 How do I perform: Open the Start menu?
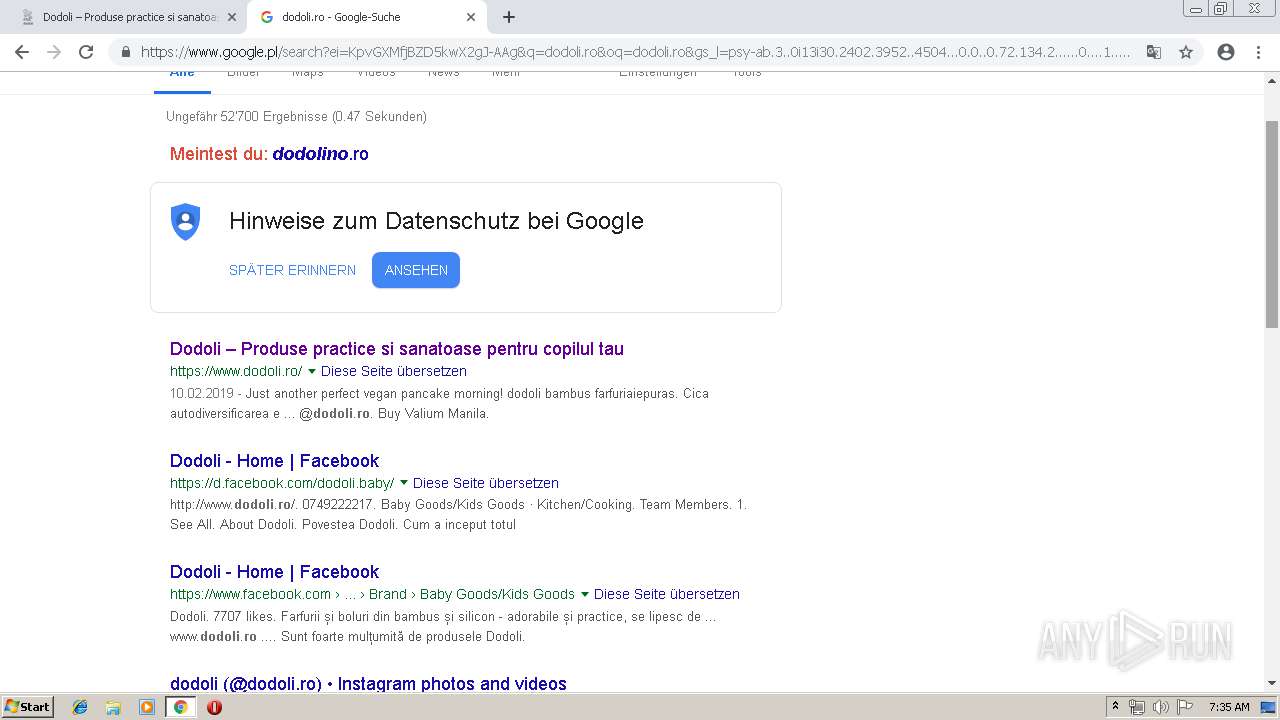(x=27, y=707)
